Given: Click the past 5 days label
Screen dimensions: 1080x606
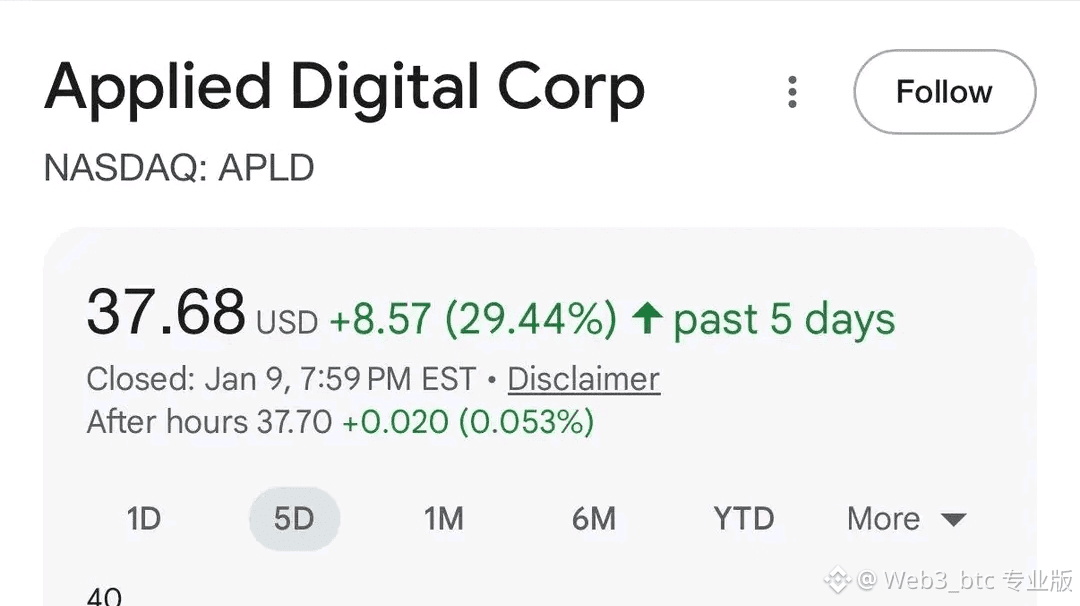Looking at the screenshot, I should pos(784,320).
